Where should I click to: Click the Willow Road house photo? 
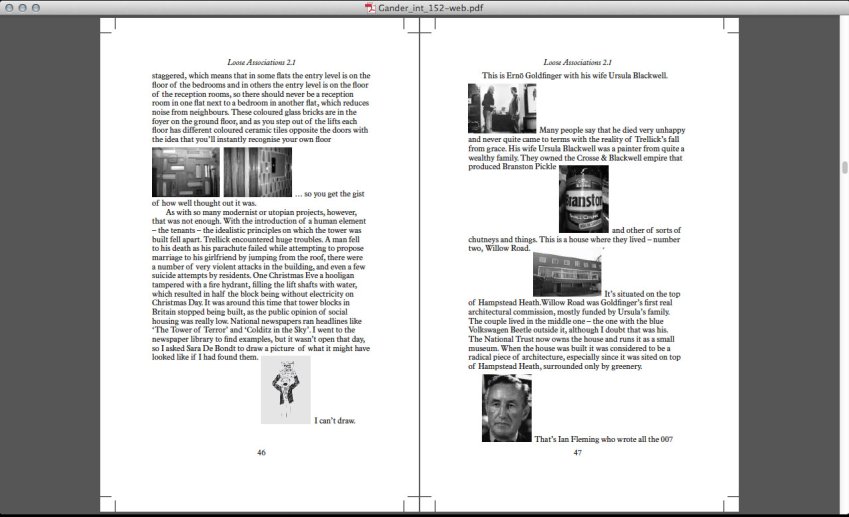pos(567,273)
